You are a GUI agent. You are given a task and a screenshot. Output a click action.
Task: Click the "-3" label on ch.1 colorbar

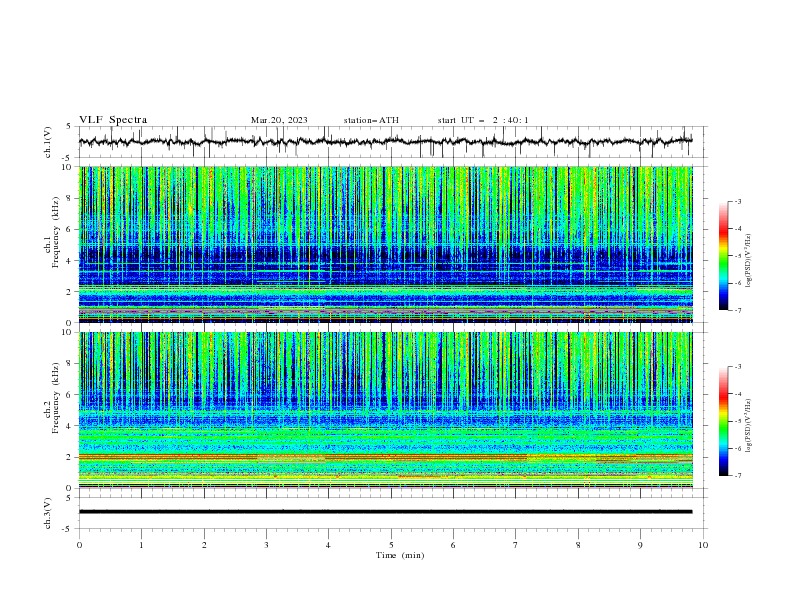point(737,202)
